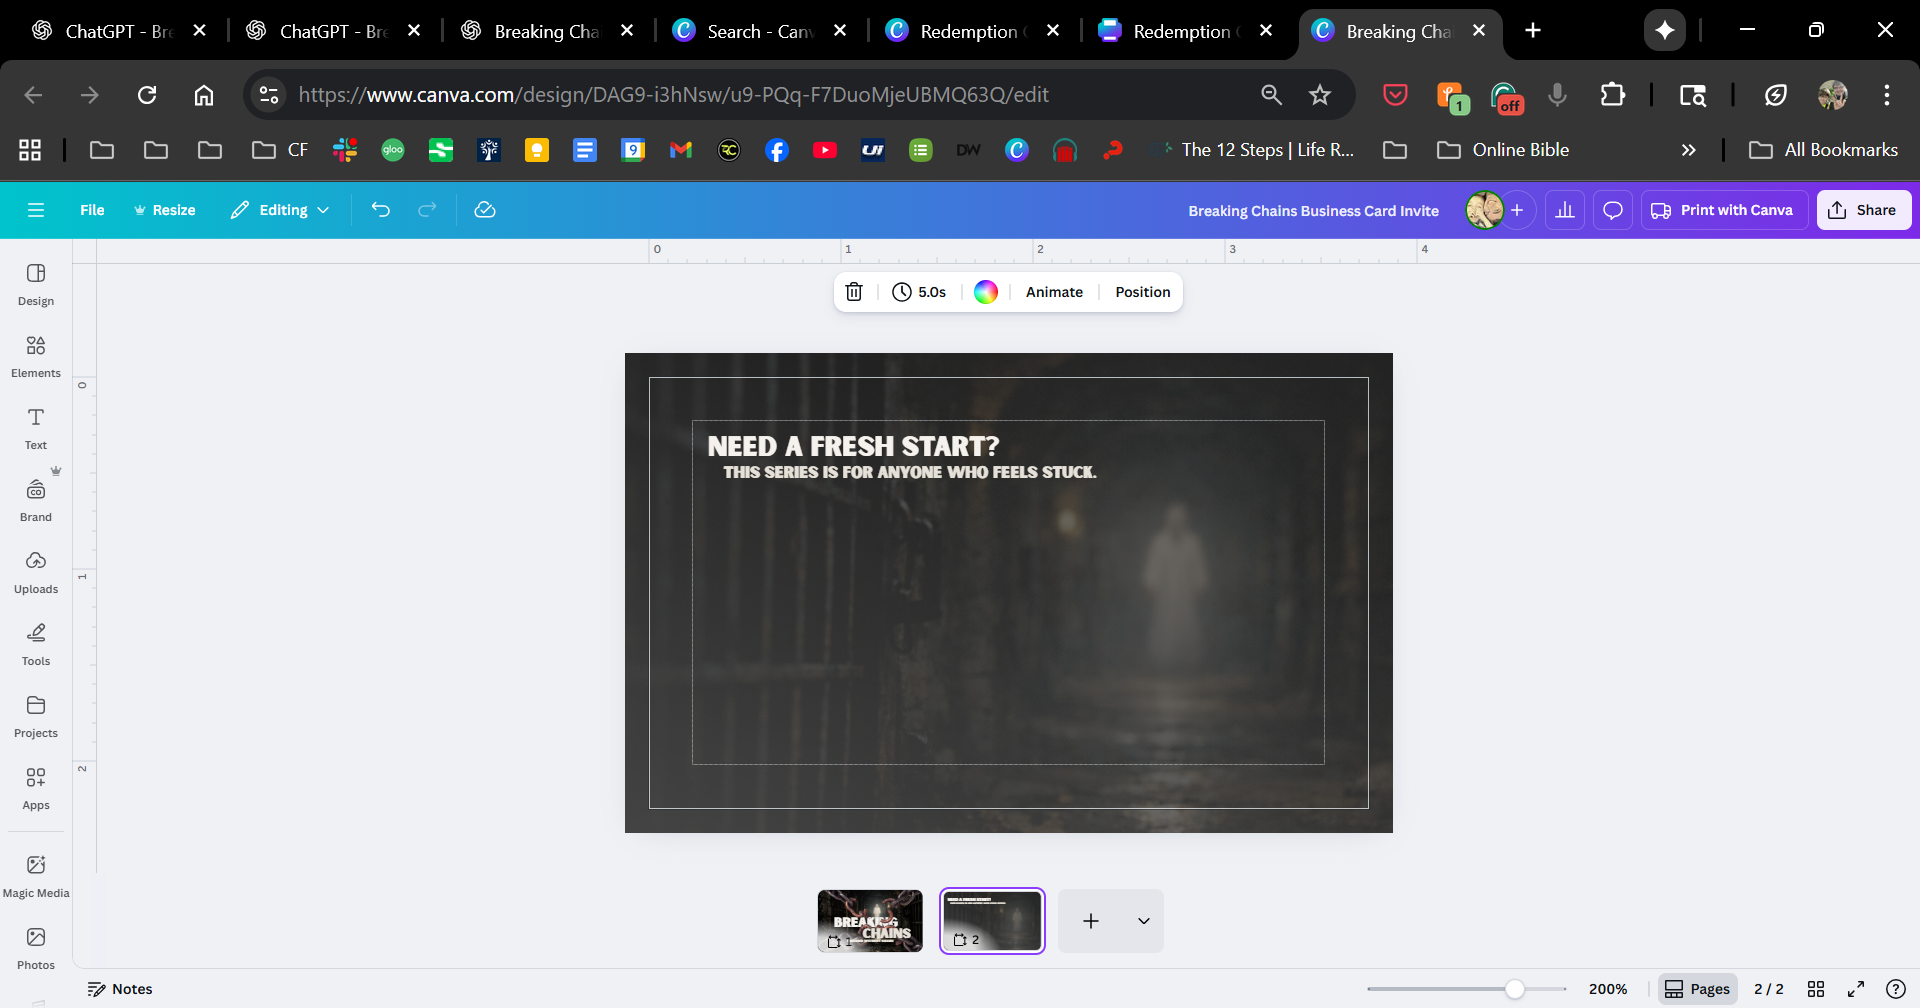The height and width of the screenshot is (1008, 1920).
Task: Click the cloud save status icon
Action: pos(485,210)
